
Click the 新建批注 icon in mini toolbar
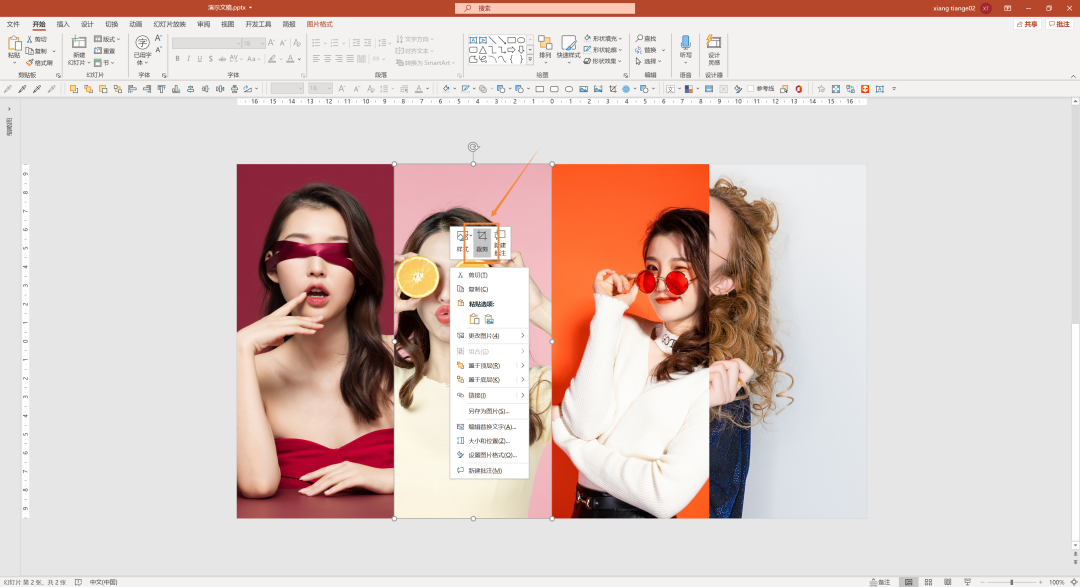pos(500,241)
